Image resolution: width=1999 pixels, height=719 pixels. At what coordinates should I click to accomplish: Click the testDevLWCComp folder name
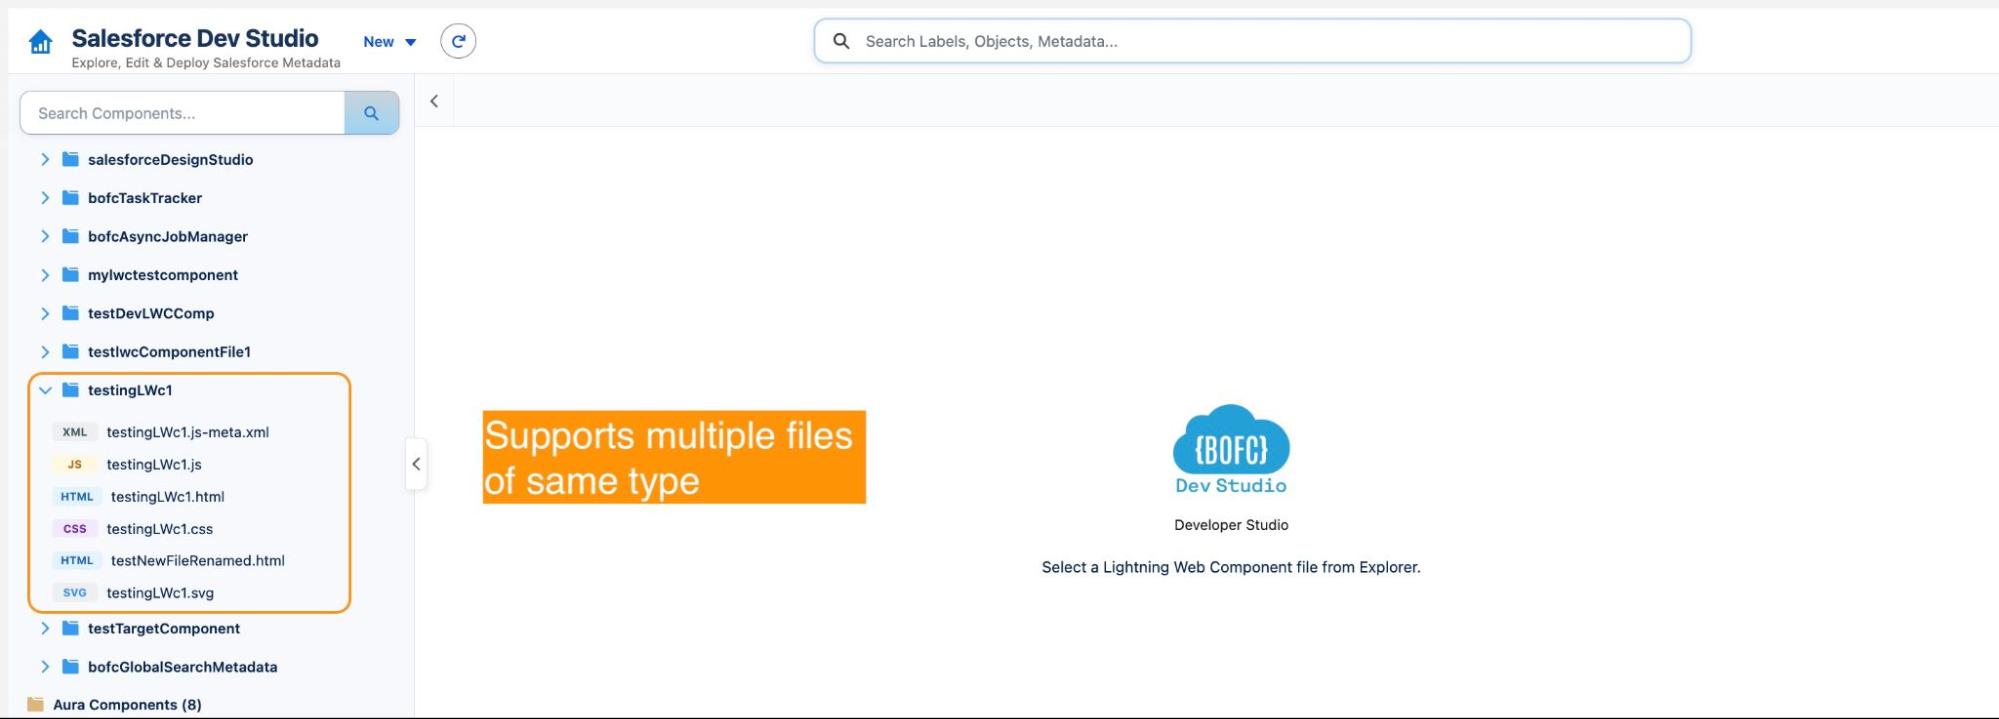(151, 313)
